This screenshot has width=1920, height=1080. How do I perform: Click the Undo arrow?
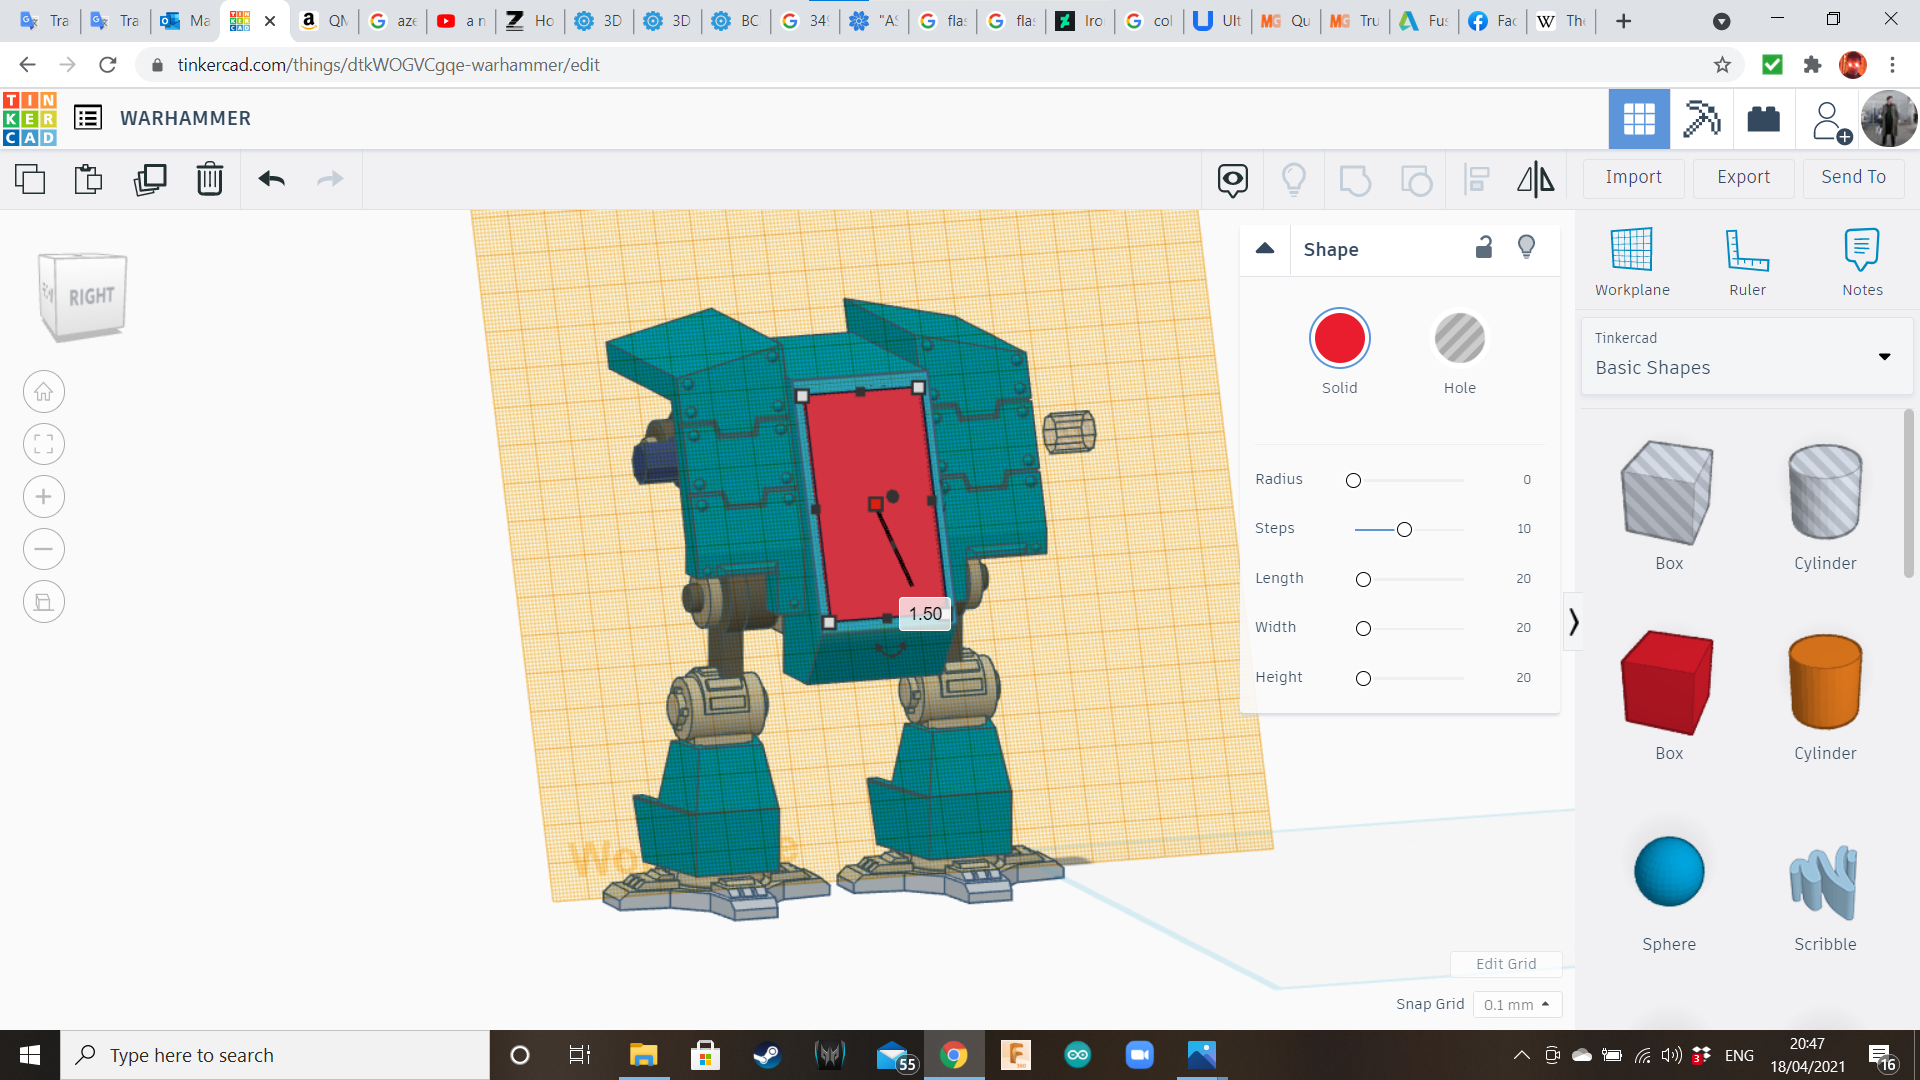coord(271,179)
